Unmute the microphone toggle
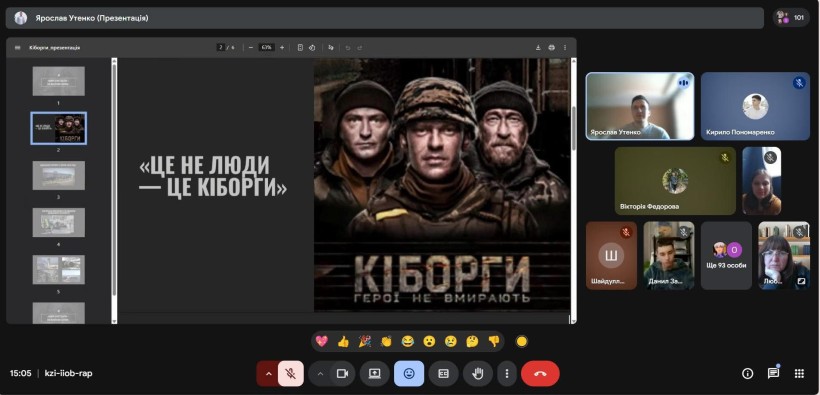The image size is (820, 395). (290, 374)
